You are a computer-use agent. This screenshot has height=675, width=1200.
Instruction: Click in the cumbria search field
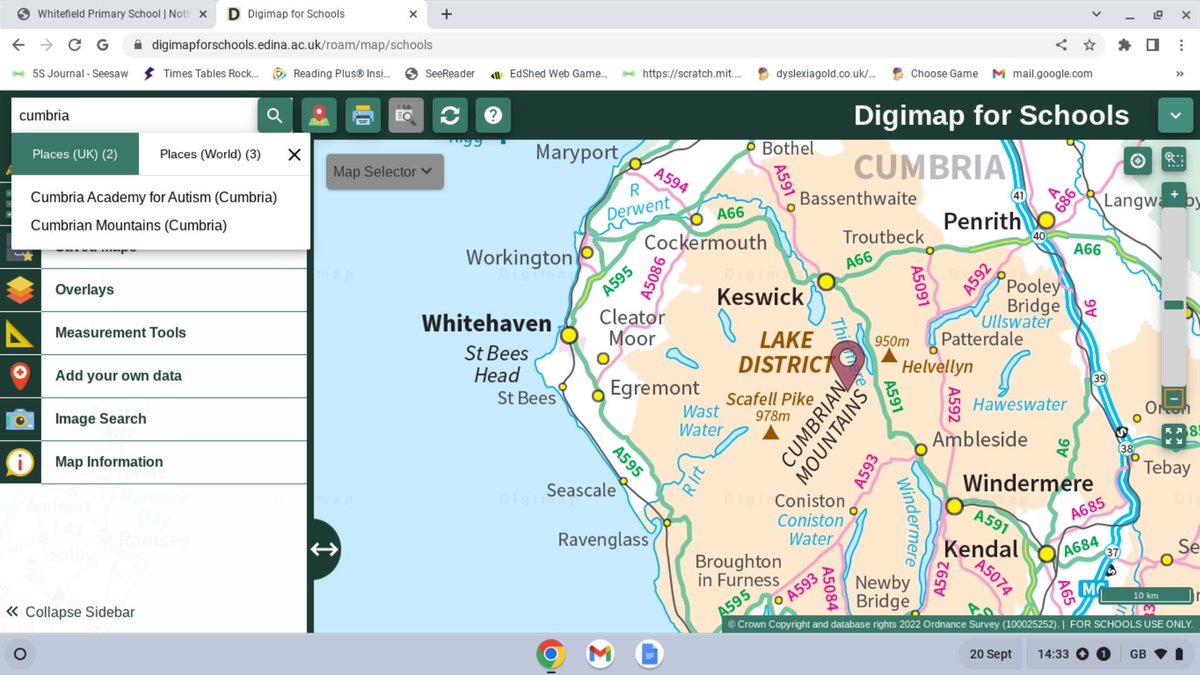pos(133,115)
